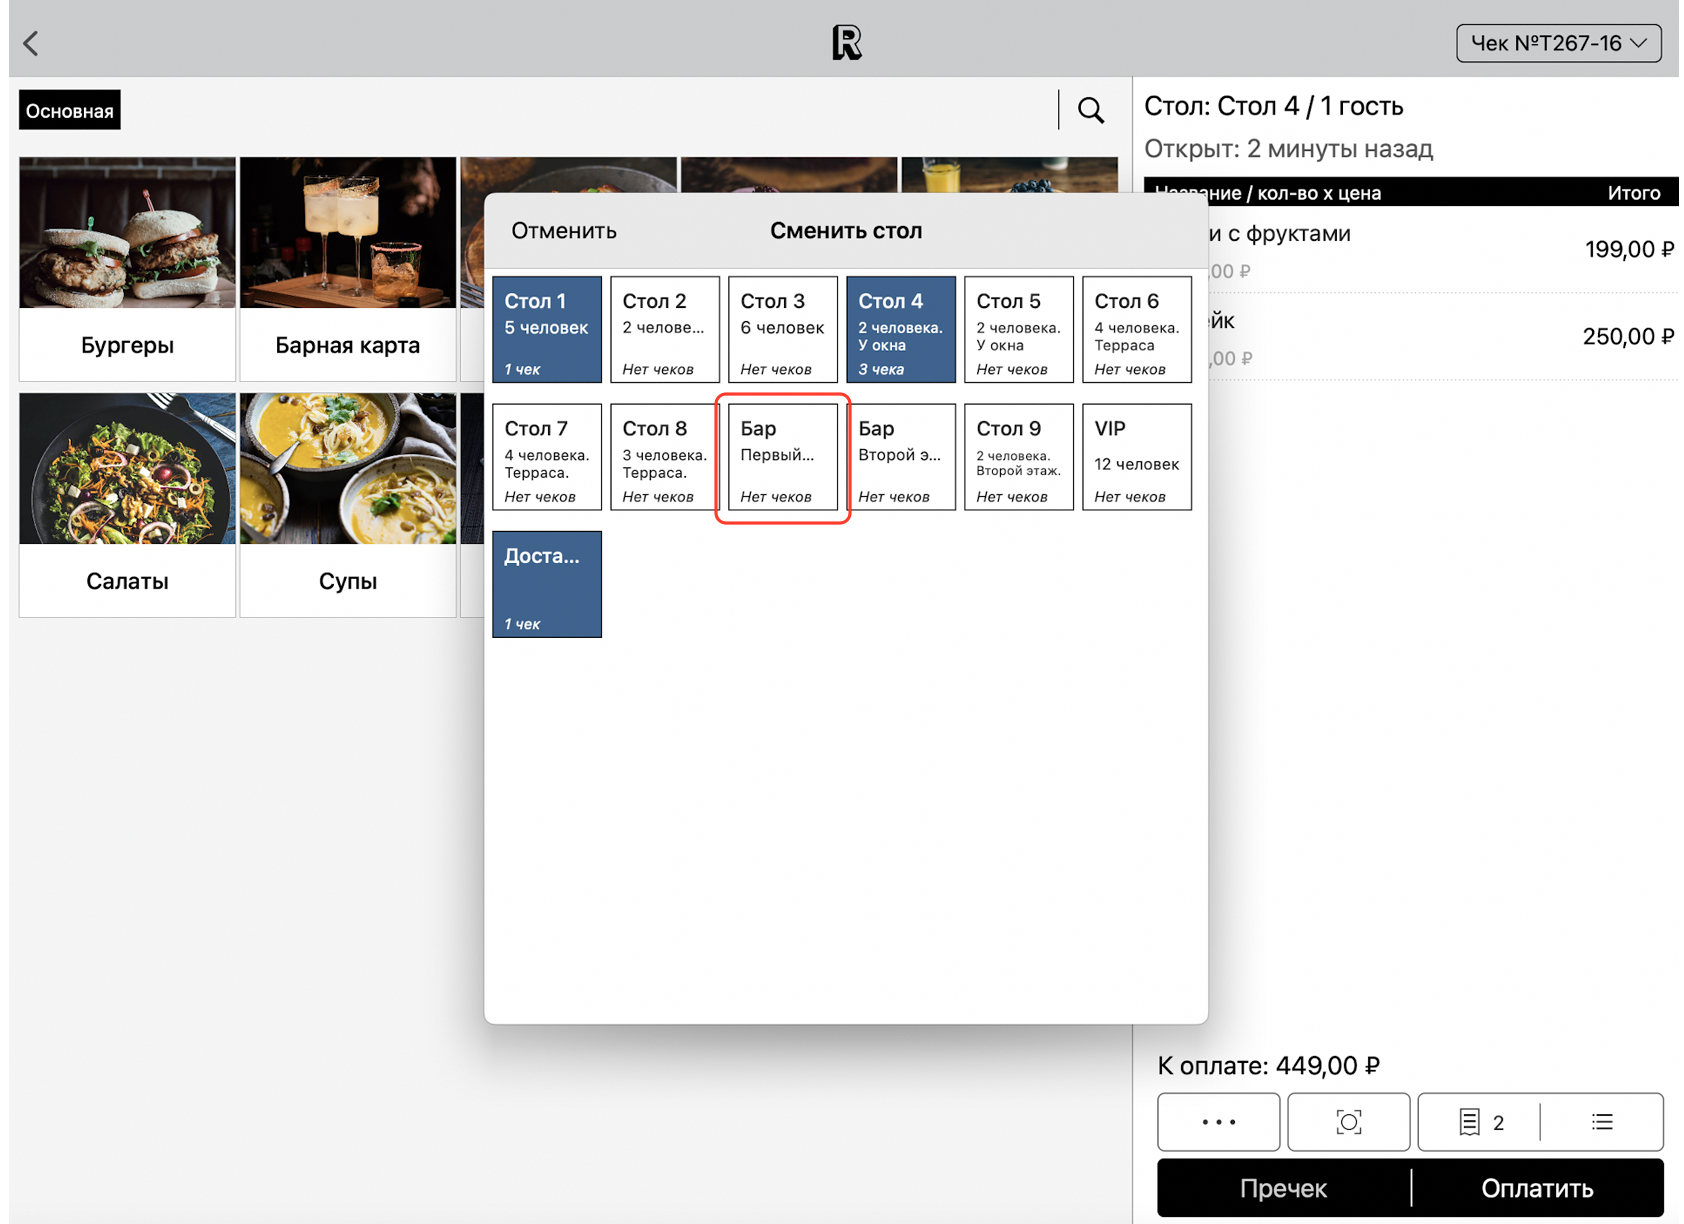Viewport: 1684px width, 1224px height.
Task: Pick Стол 6 on Терраса
Action: tap(1136, 330)
